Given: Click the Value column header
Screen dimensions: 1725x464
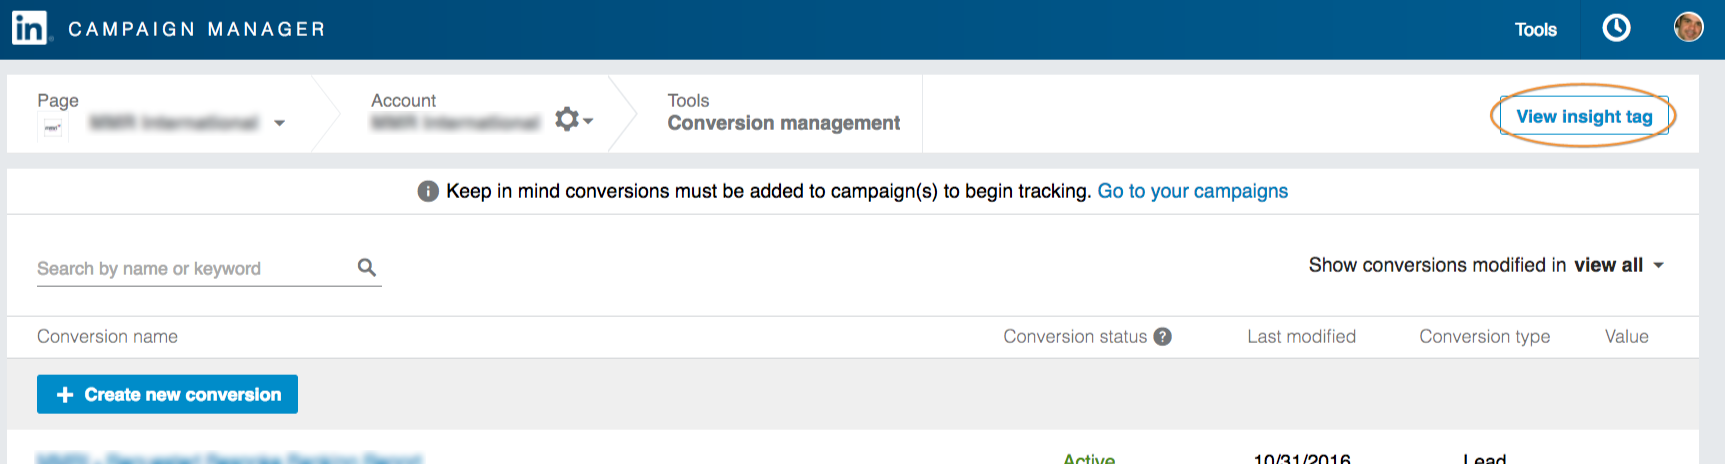Looking at the screenshot, I should (1626, 337).
